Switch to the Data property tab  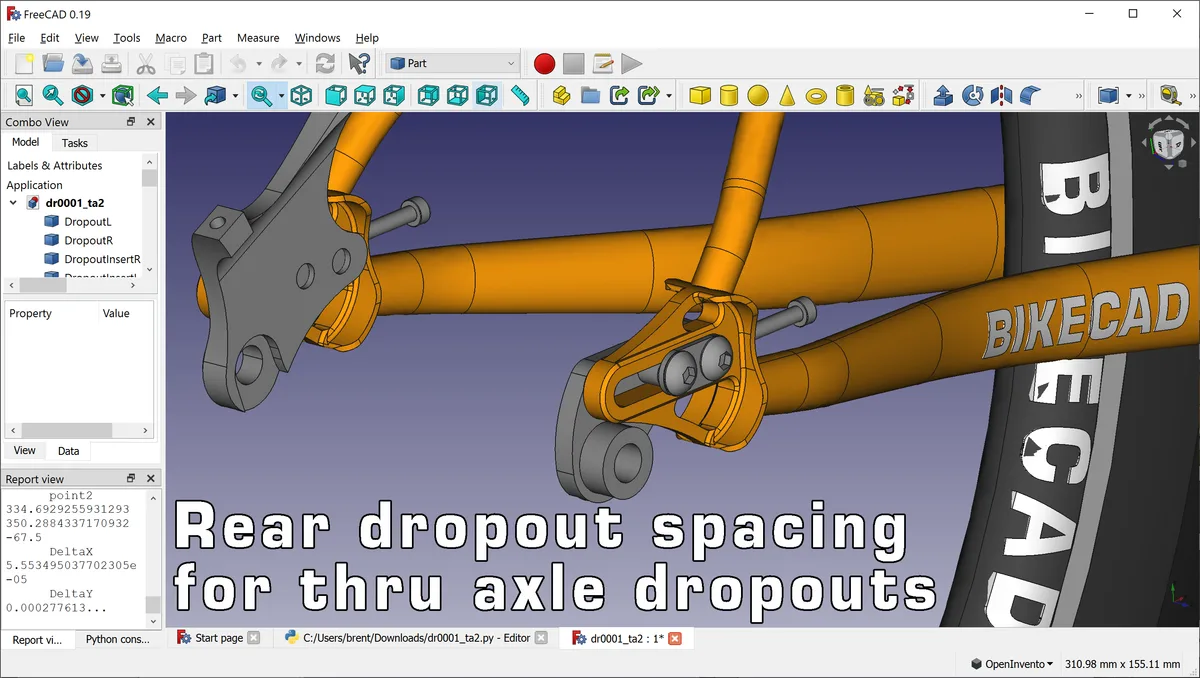point(69,451)
